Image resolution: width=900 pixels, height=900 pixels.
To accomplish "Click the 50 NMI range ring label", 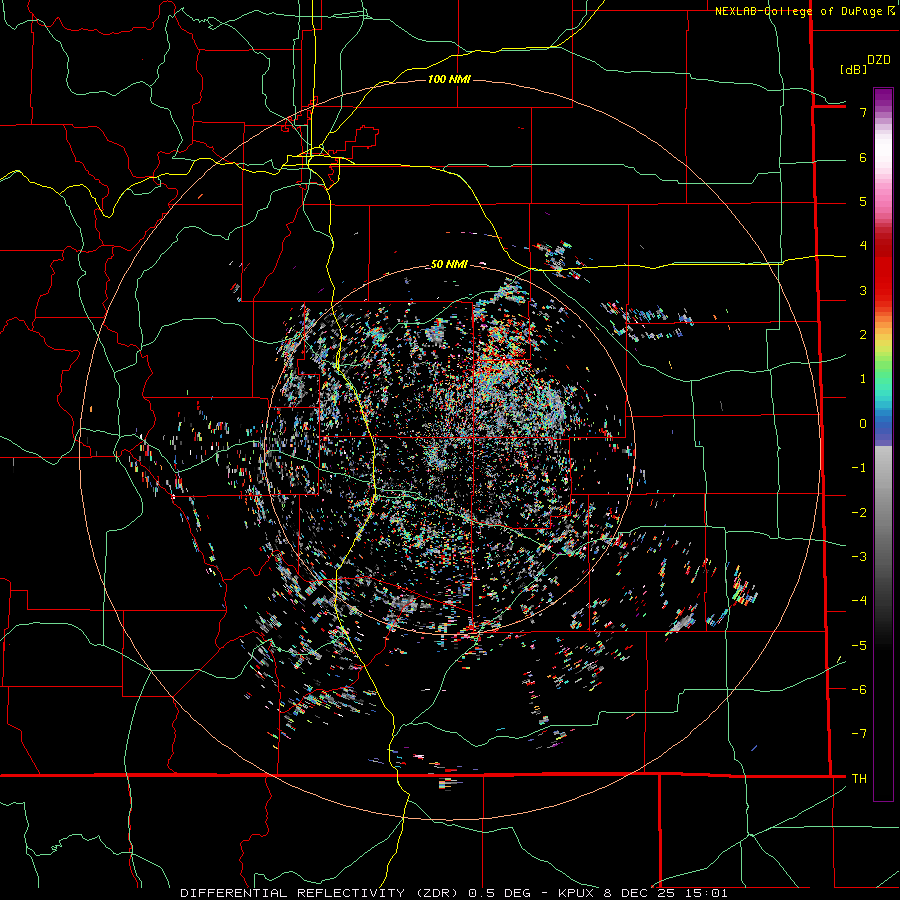I will [x=449, y=264].
